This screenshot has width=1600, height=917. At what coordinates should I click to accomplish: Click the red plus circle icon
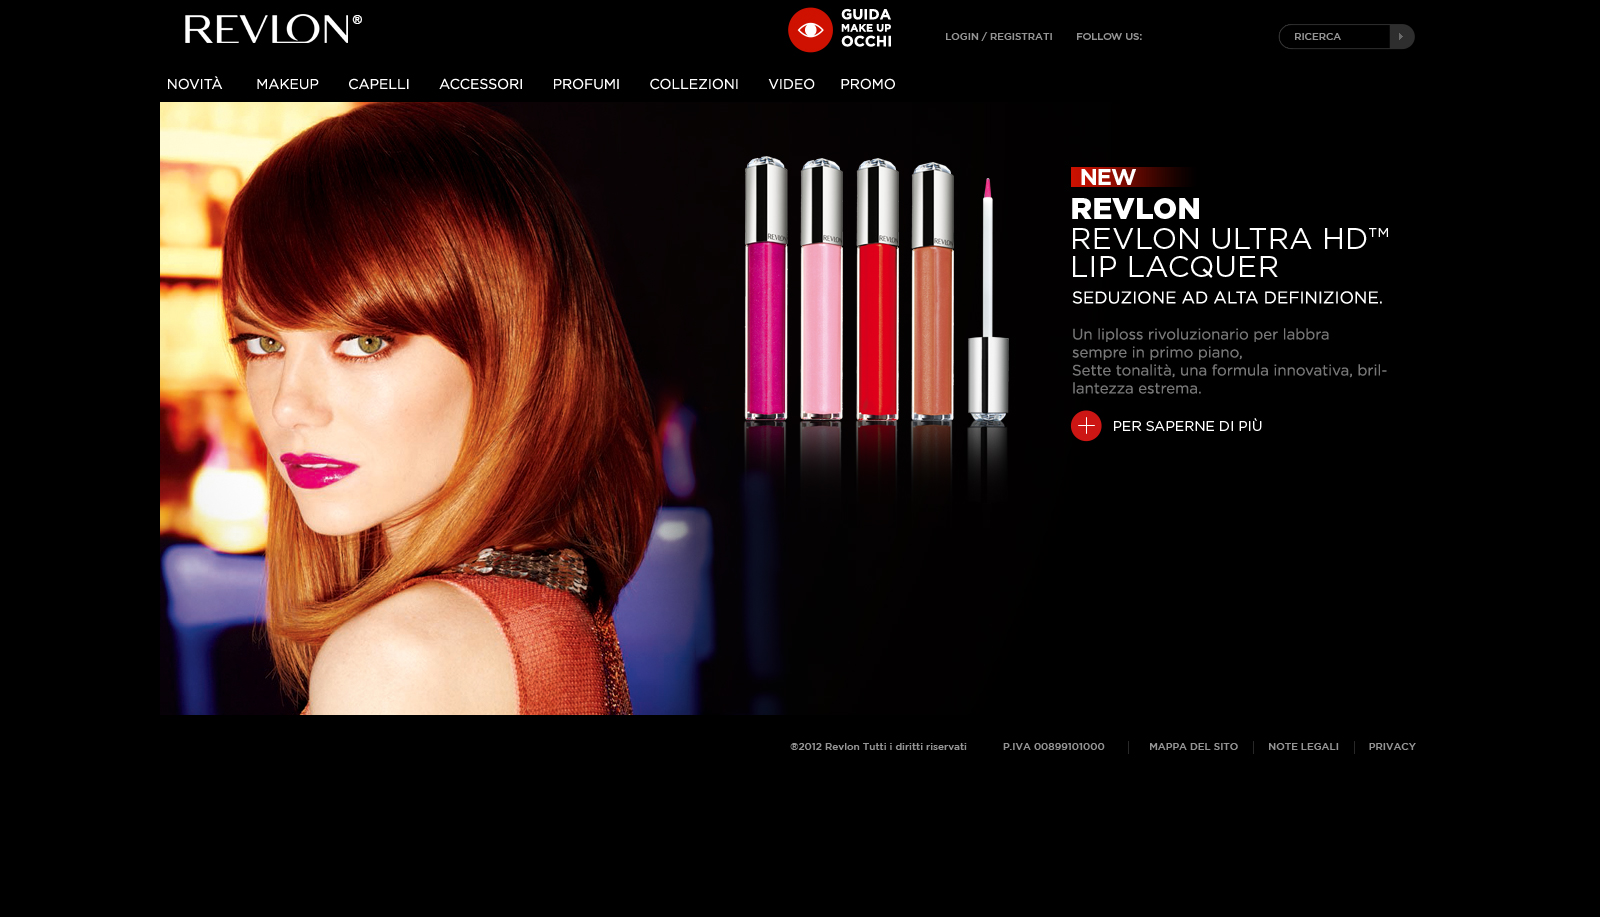(x=1086, y=426)
